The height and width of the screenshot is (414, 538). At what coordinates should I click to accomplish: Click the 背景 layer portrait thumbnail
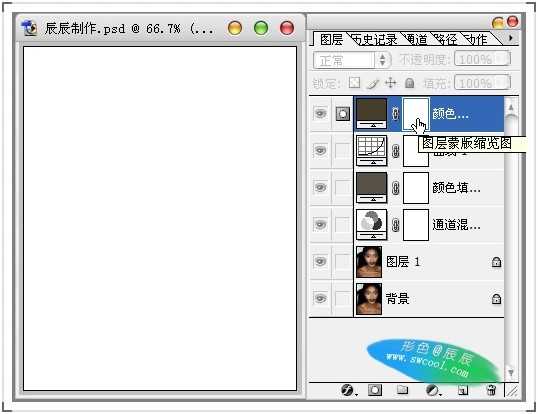click(369, 299)
